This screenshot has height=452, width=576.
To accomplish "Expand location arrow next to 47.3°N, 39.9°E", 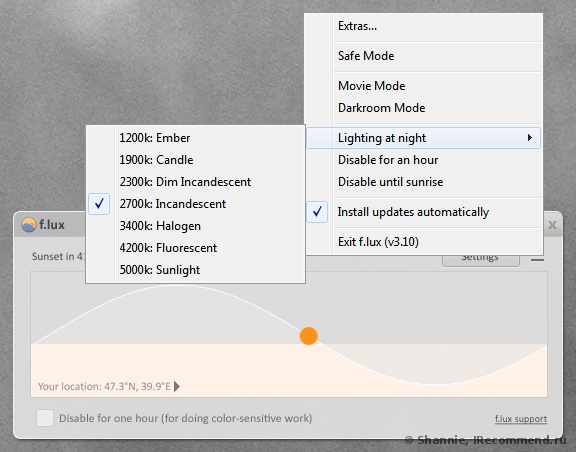I will coord(177,387).
